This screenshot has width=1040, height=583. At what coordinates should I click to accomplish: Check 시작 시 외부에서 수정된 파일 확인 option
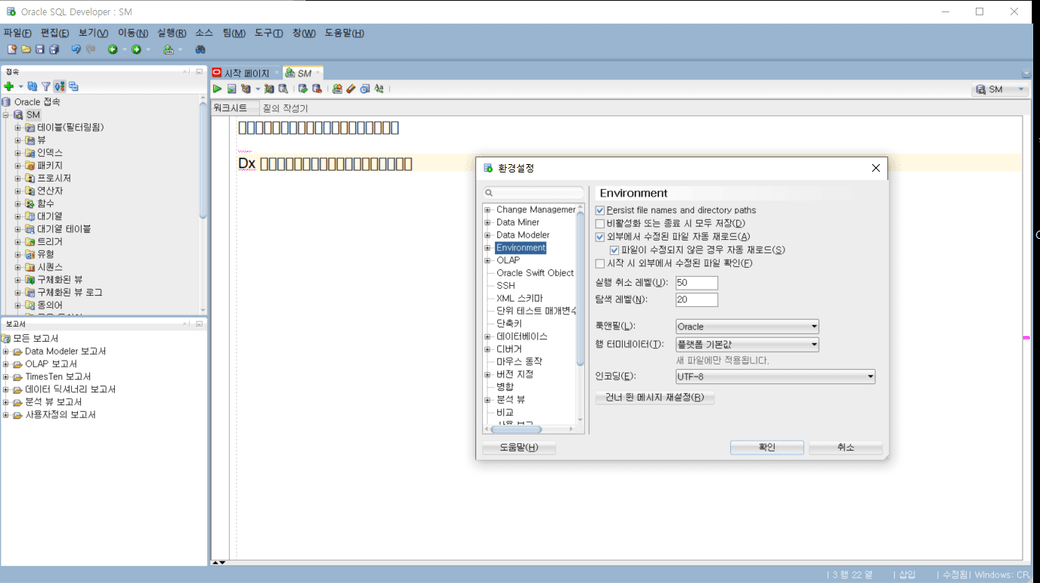click(x=600, y=264)
